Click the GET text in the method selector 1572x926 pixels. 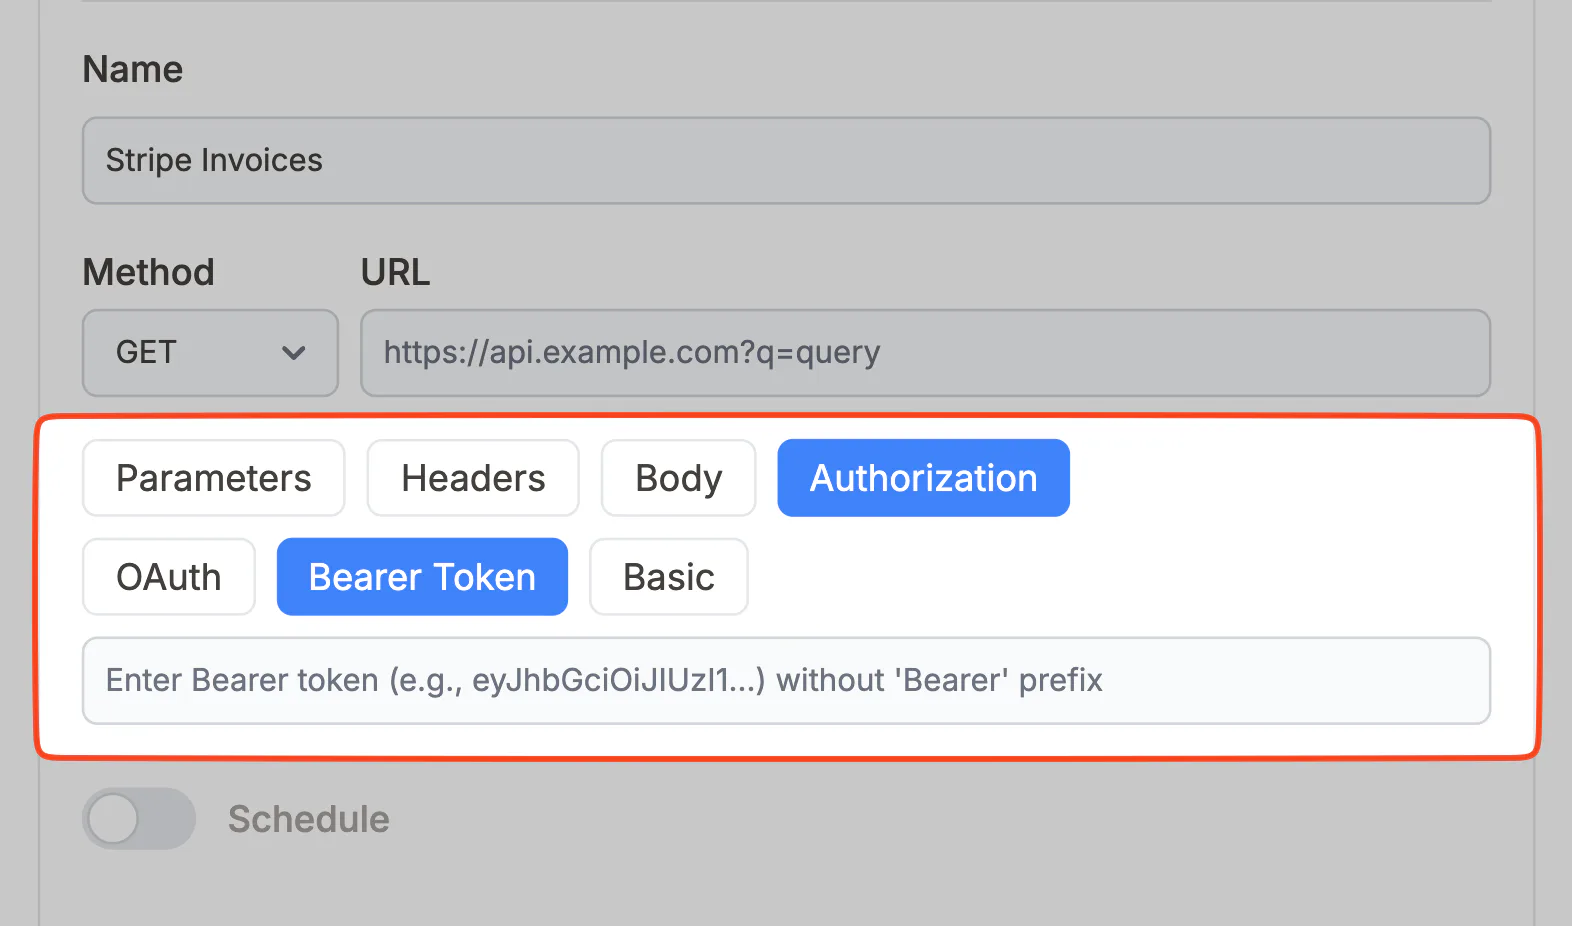[146, 353]
